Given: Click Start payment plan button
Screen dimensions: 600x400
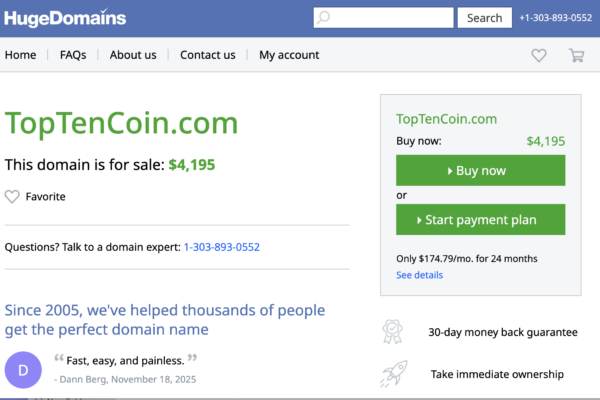Looking at the screenshot, I should 480,220.
